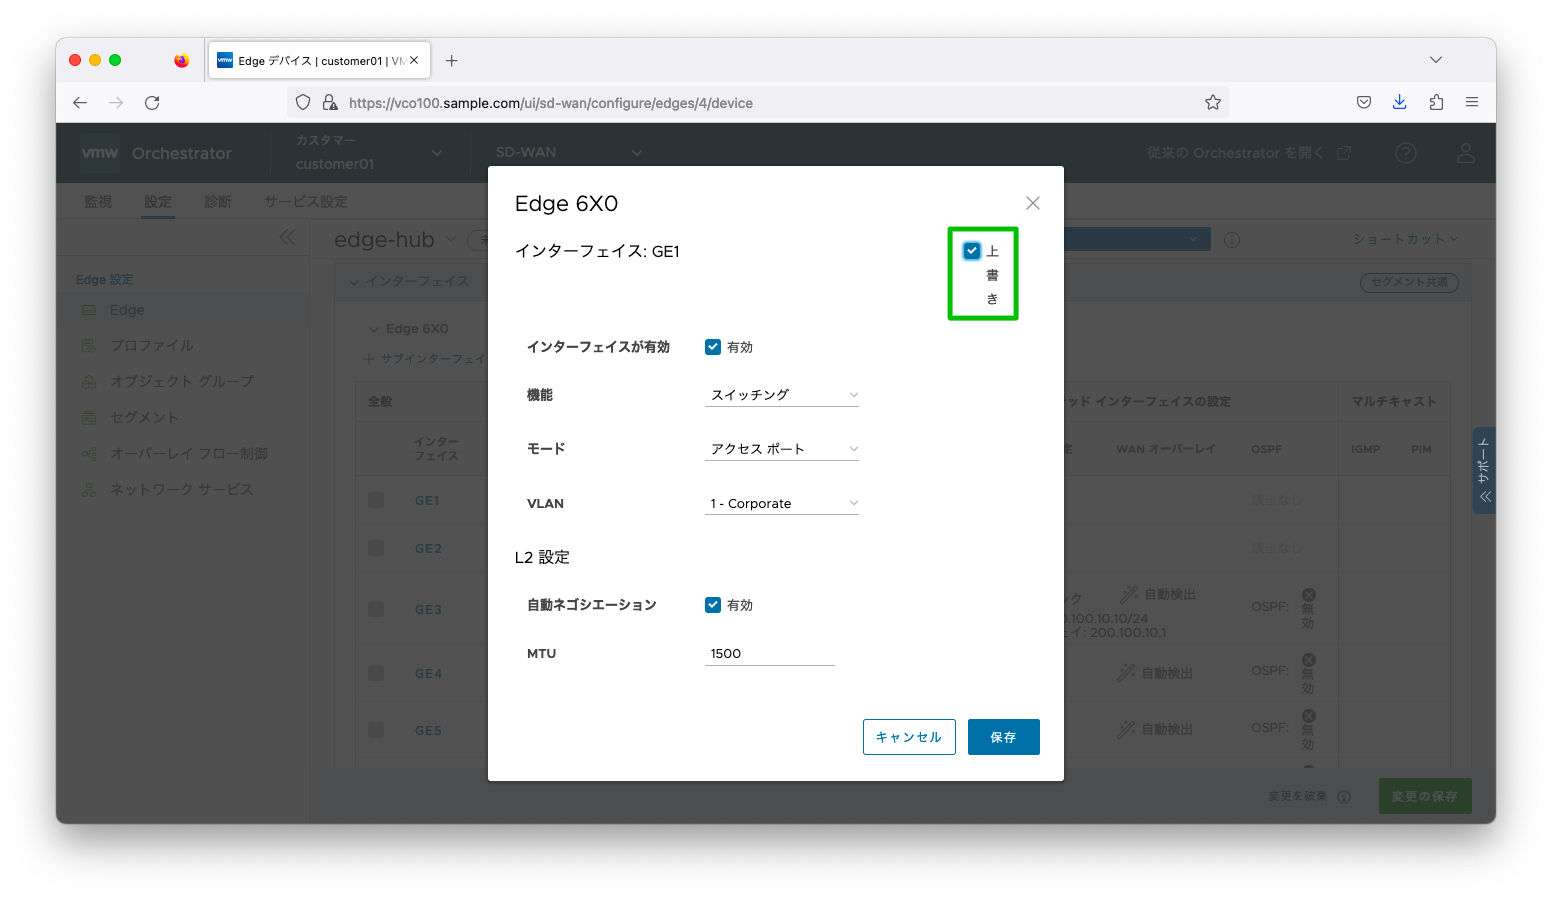Viewport: 1552px width, 898px height.
Task: Open the モード アクセス ポート dropdown
Action: [x=782, y=449]
